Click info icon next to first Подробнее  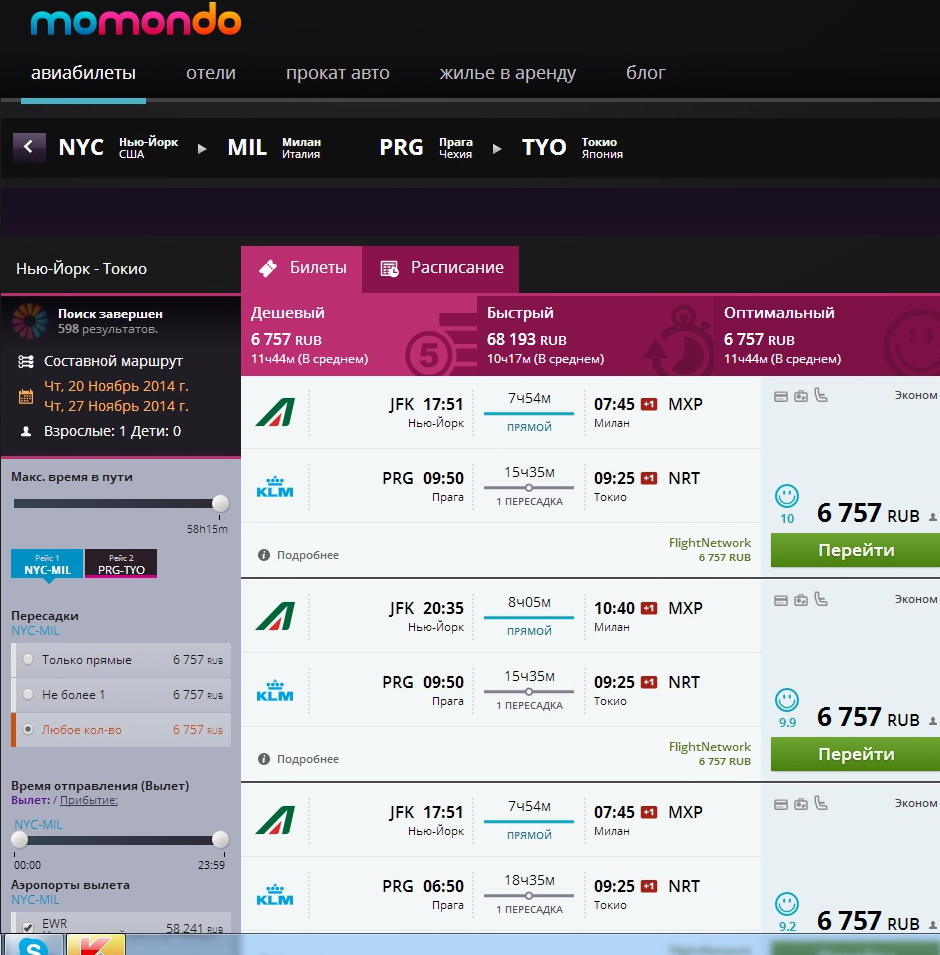[264, 555]
